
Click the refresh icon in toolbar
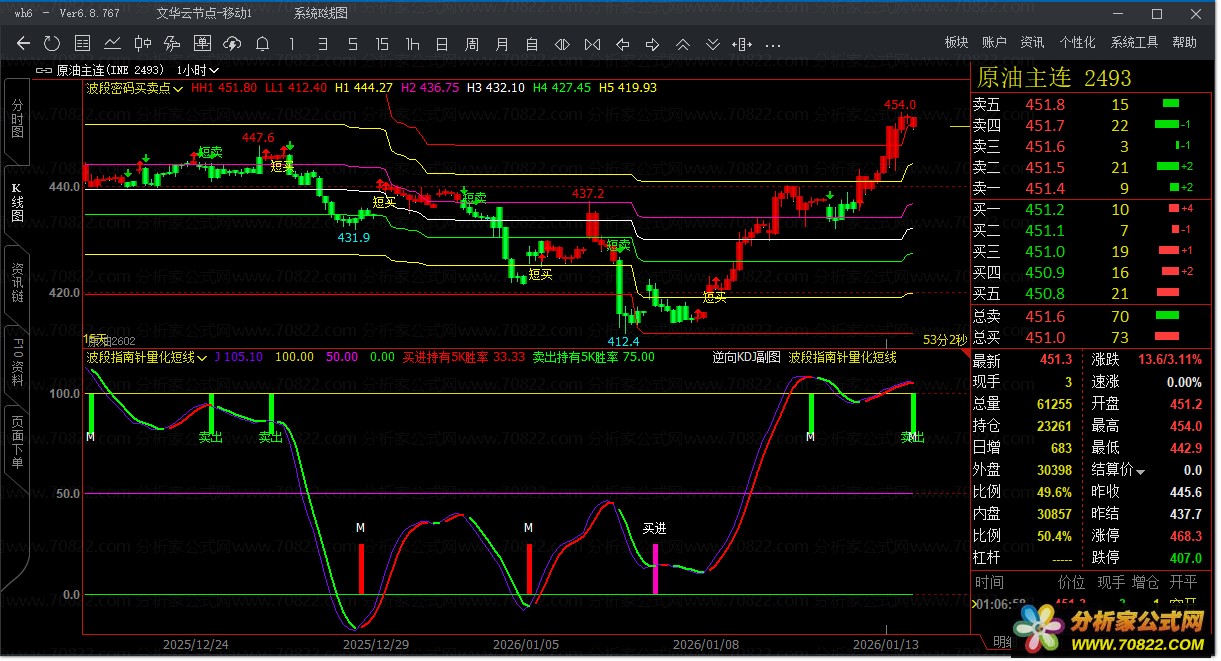52,43
